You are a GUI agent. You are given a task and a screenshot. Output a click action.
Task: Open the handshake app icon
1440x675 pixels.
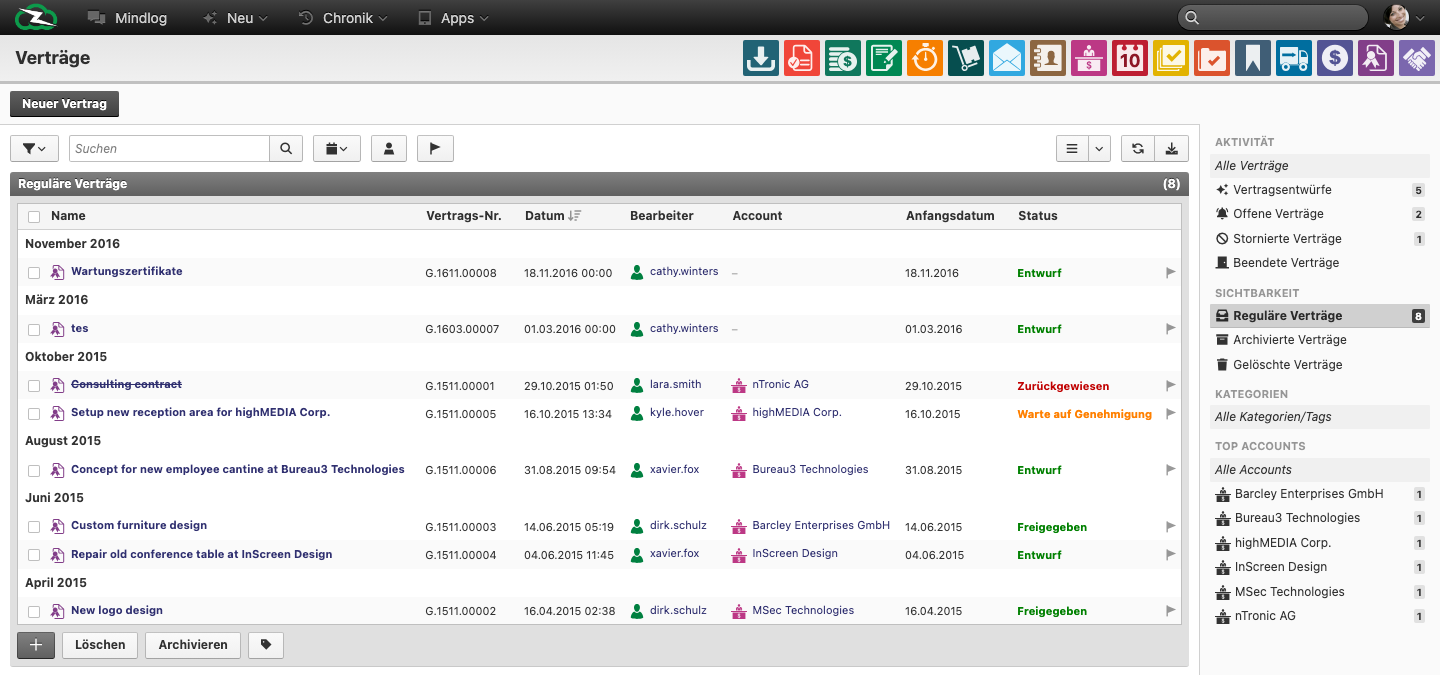pos(1417,58)
